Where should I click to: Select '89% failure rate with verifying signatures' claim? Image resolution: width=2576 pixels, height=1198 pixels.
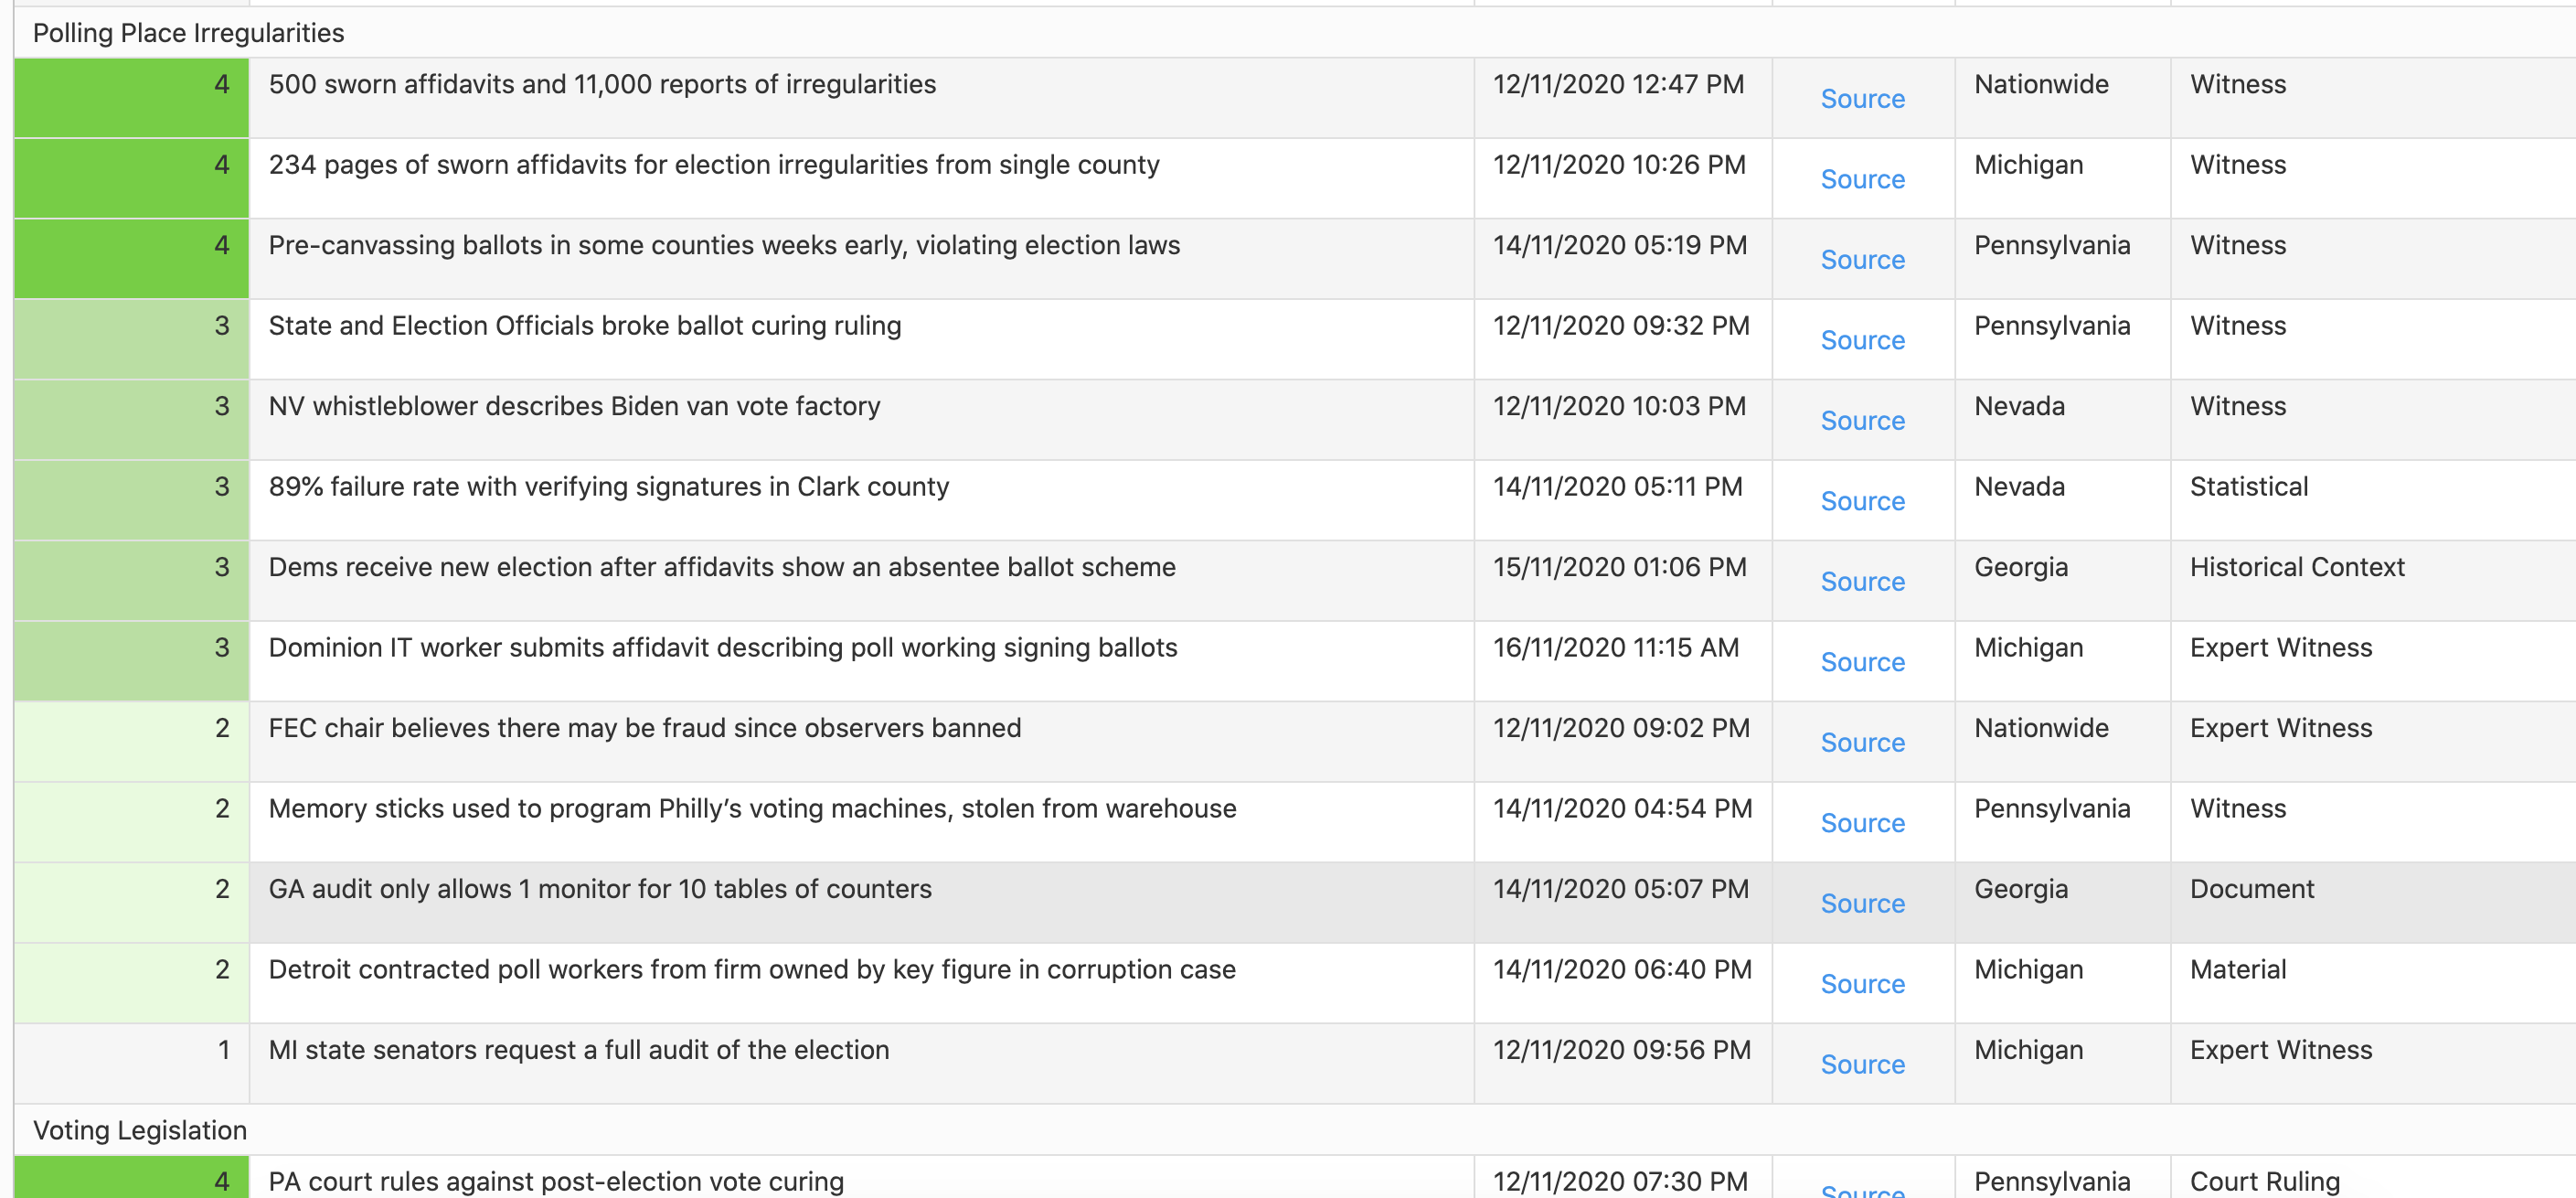[608, 487]
